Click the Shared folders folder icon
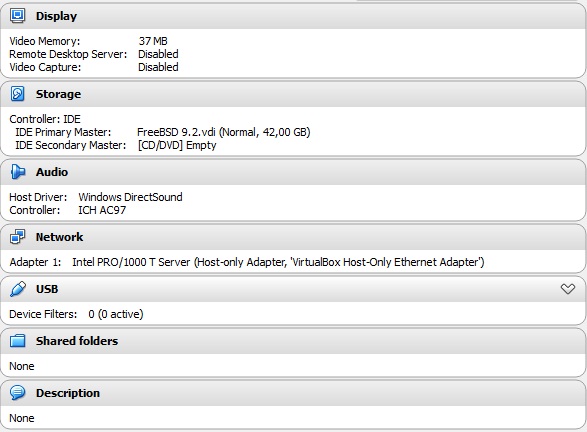 [x=18, y=341]
